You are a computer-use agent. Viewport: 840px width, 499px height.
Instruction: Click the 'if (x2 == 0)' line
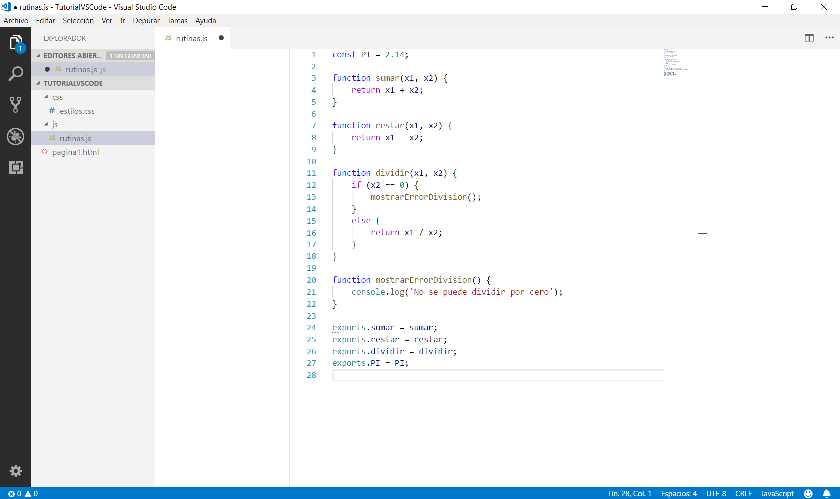385,185
